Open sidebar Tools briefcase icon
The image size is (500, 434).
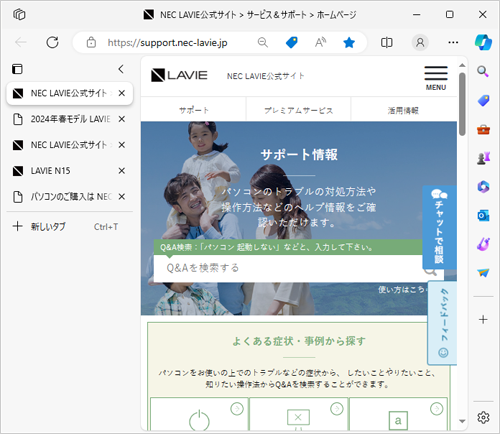483,129
